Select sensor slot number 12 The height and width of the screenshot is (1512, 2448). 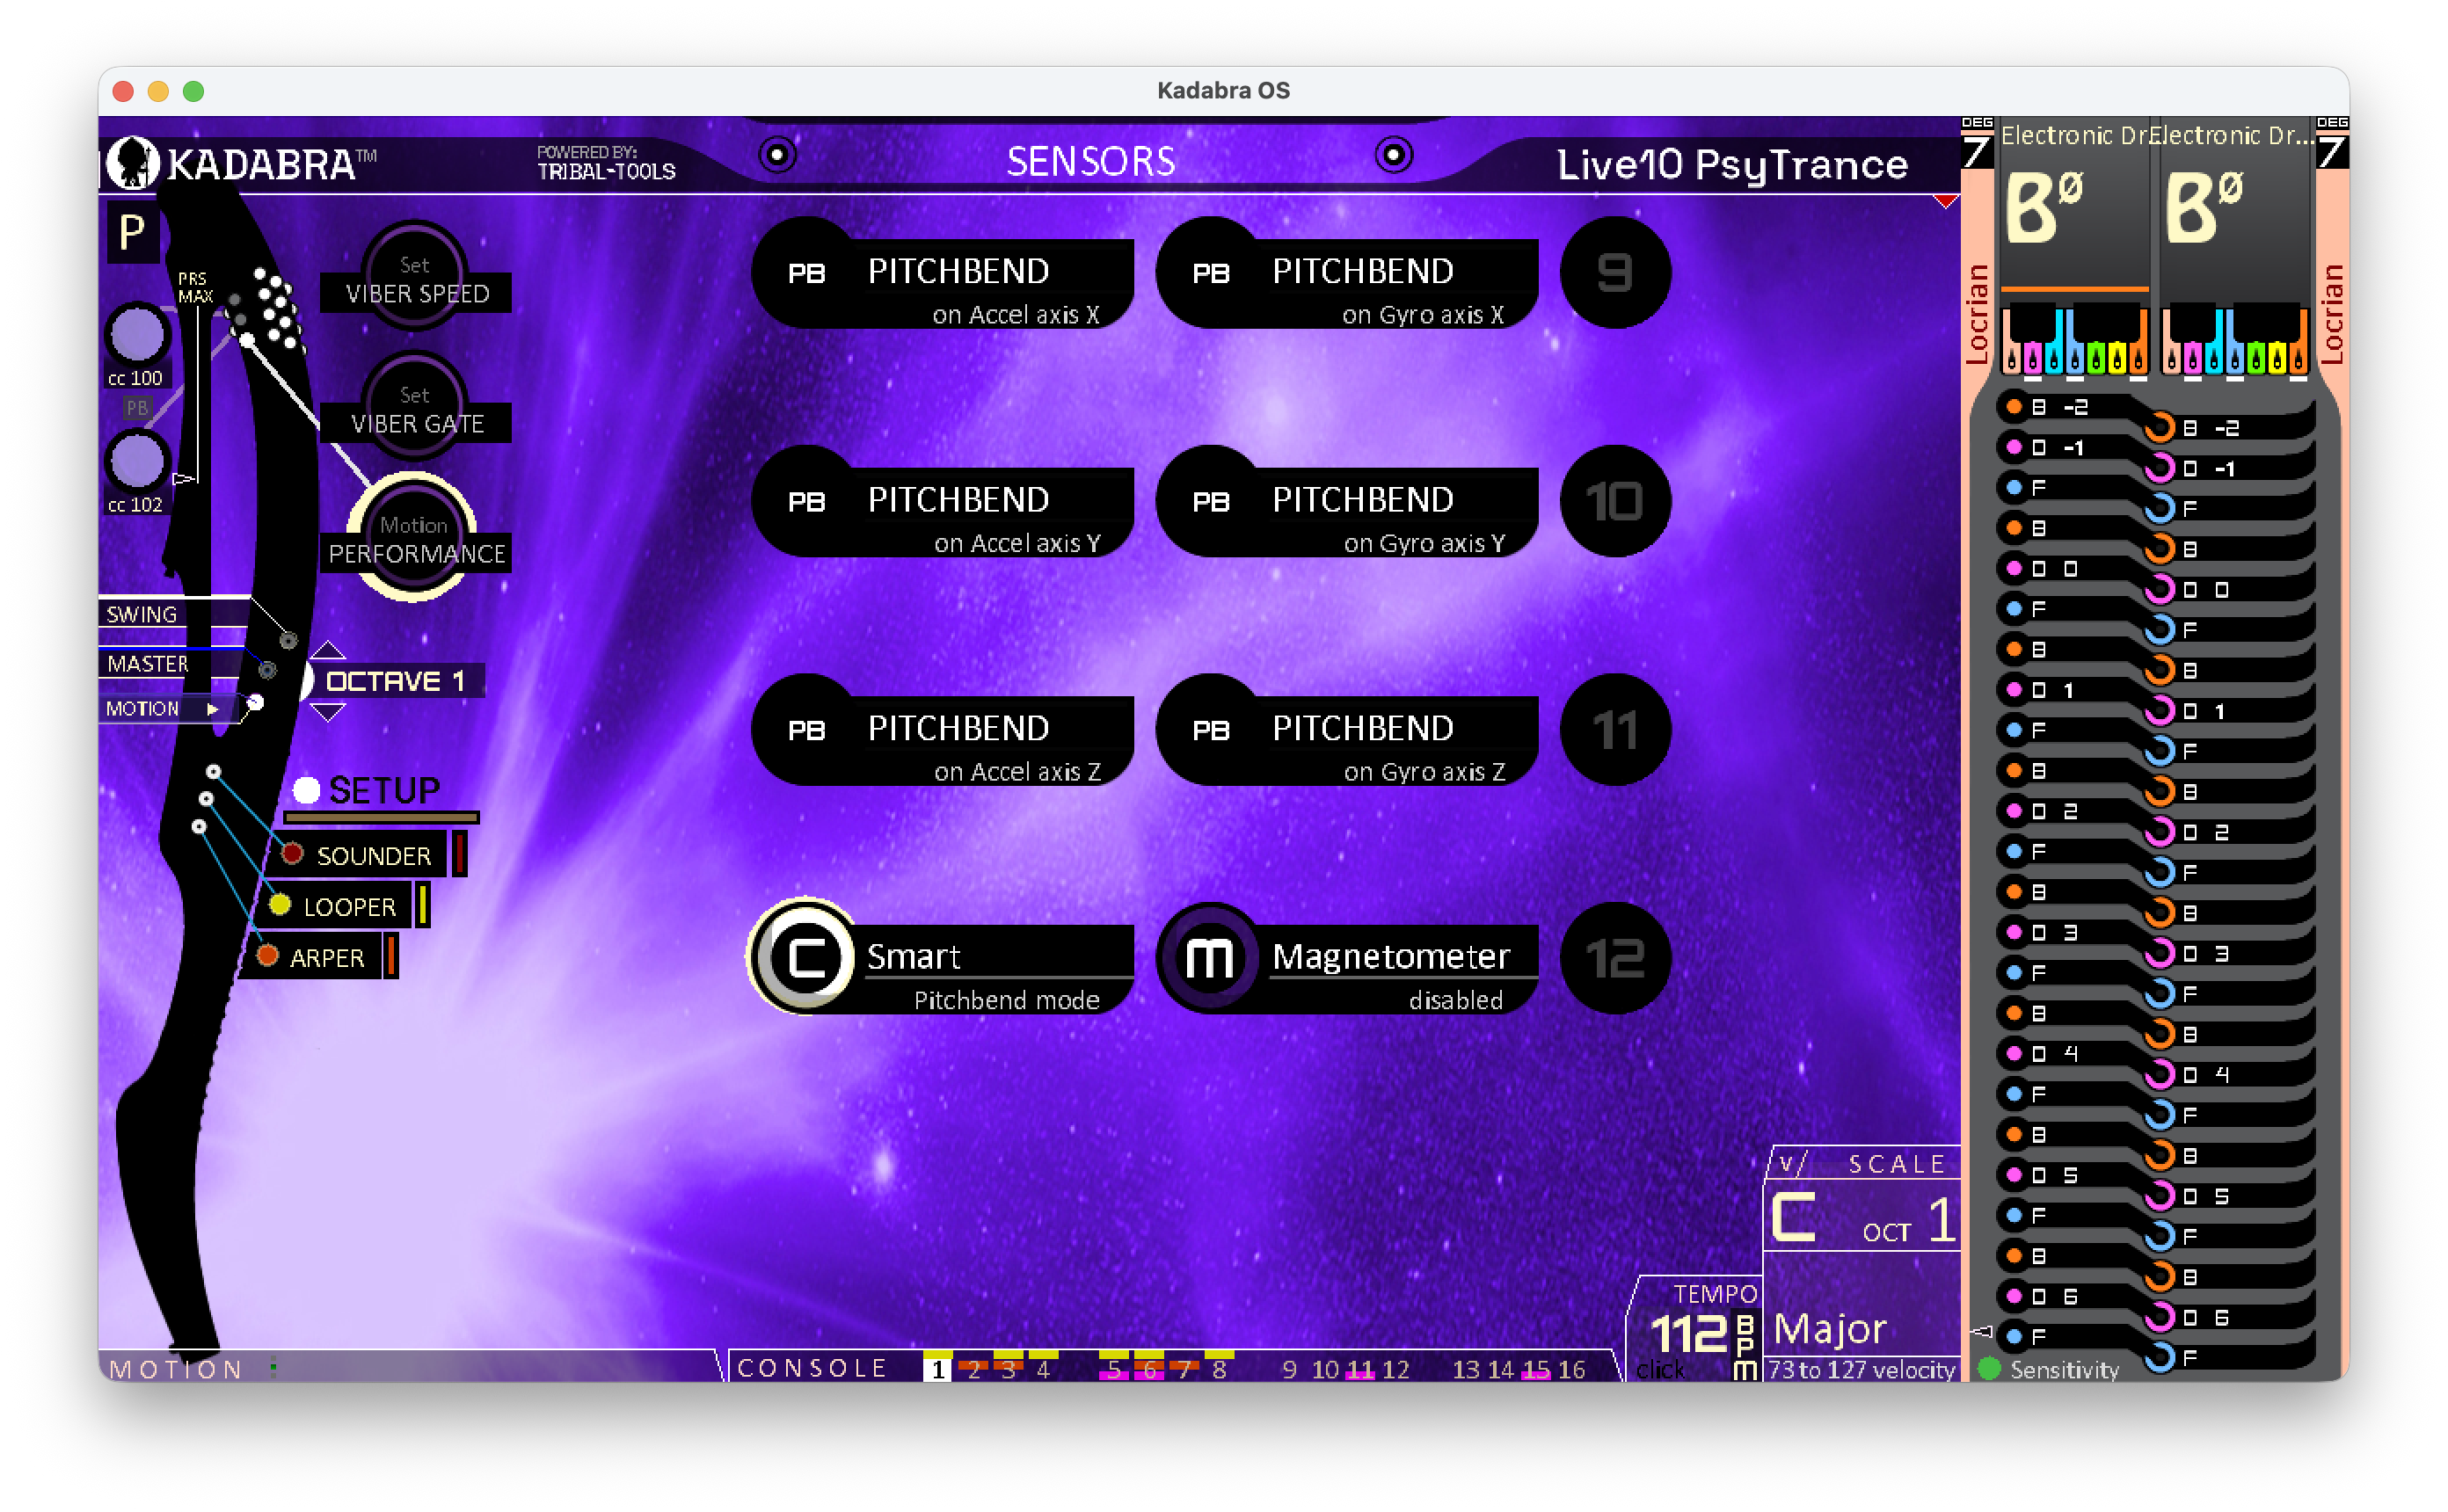pos(1615,958)
